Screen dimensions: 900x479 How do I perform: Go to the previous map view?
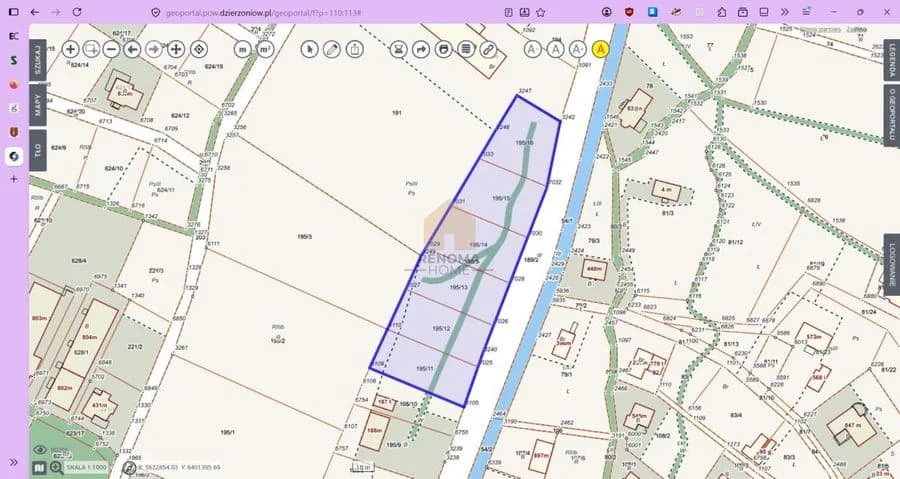tap(133, 49)
